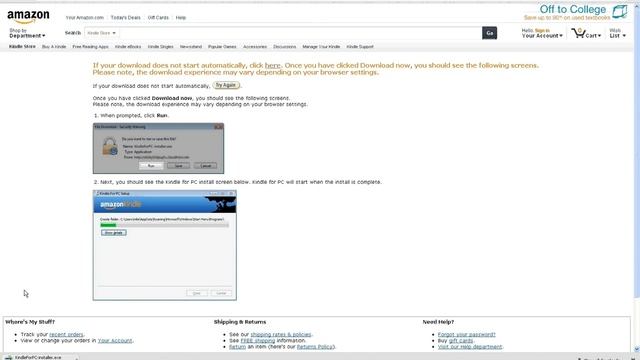Go to Manage Your Kindle
This screenshot has height=360, width=640.
321,47
